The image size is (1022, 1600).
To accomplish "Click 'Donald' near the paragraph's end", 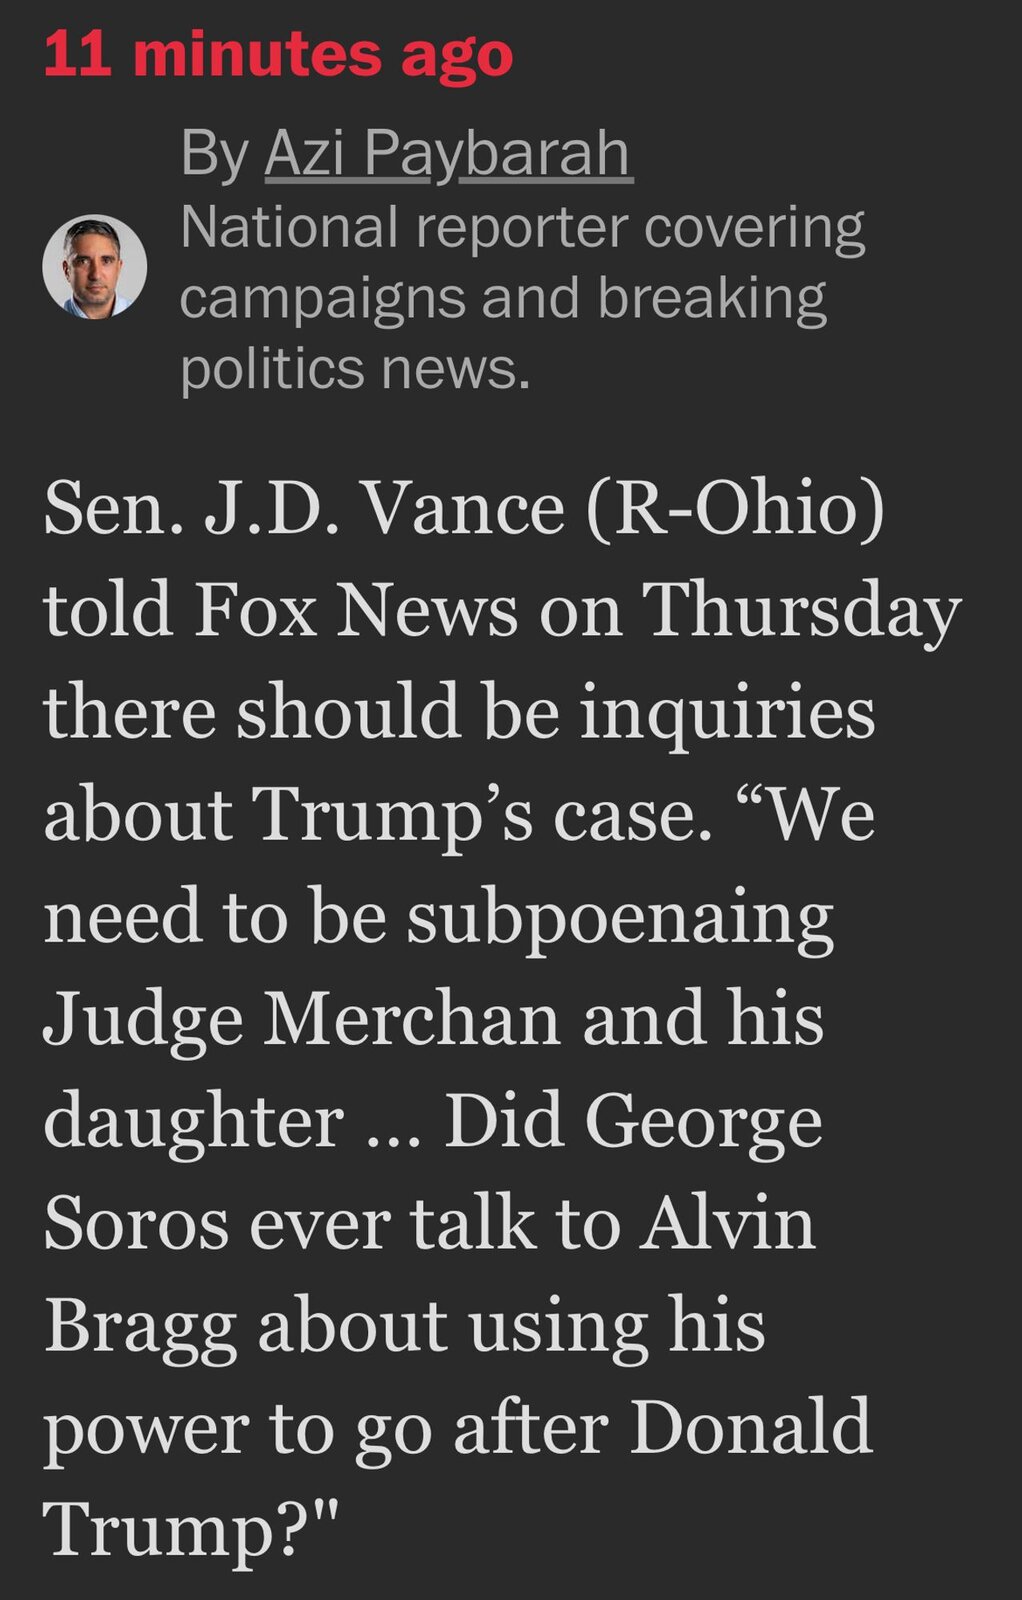I will 751,1427.
